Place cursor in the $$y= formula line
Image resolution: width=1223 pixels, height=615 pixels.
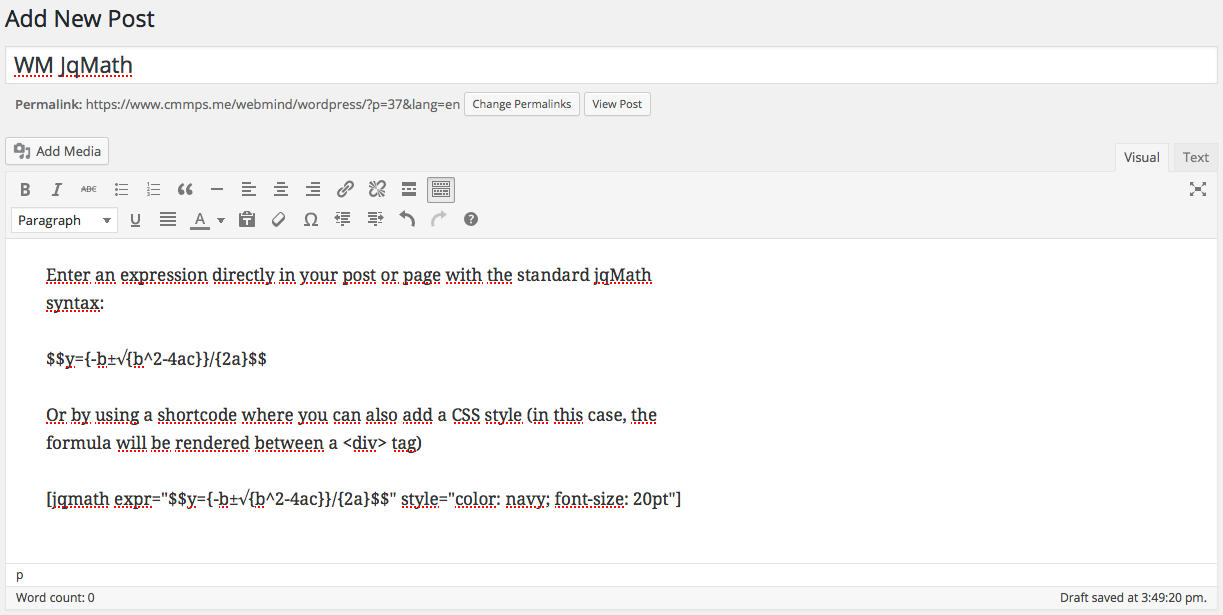point(156,359)
